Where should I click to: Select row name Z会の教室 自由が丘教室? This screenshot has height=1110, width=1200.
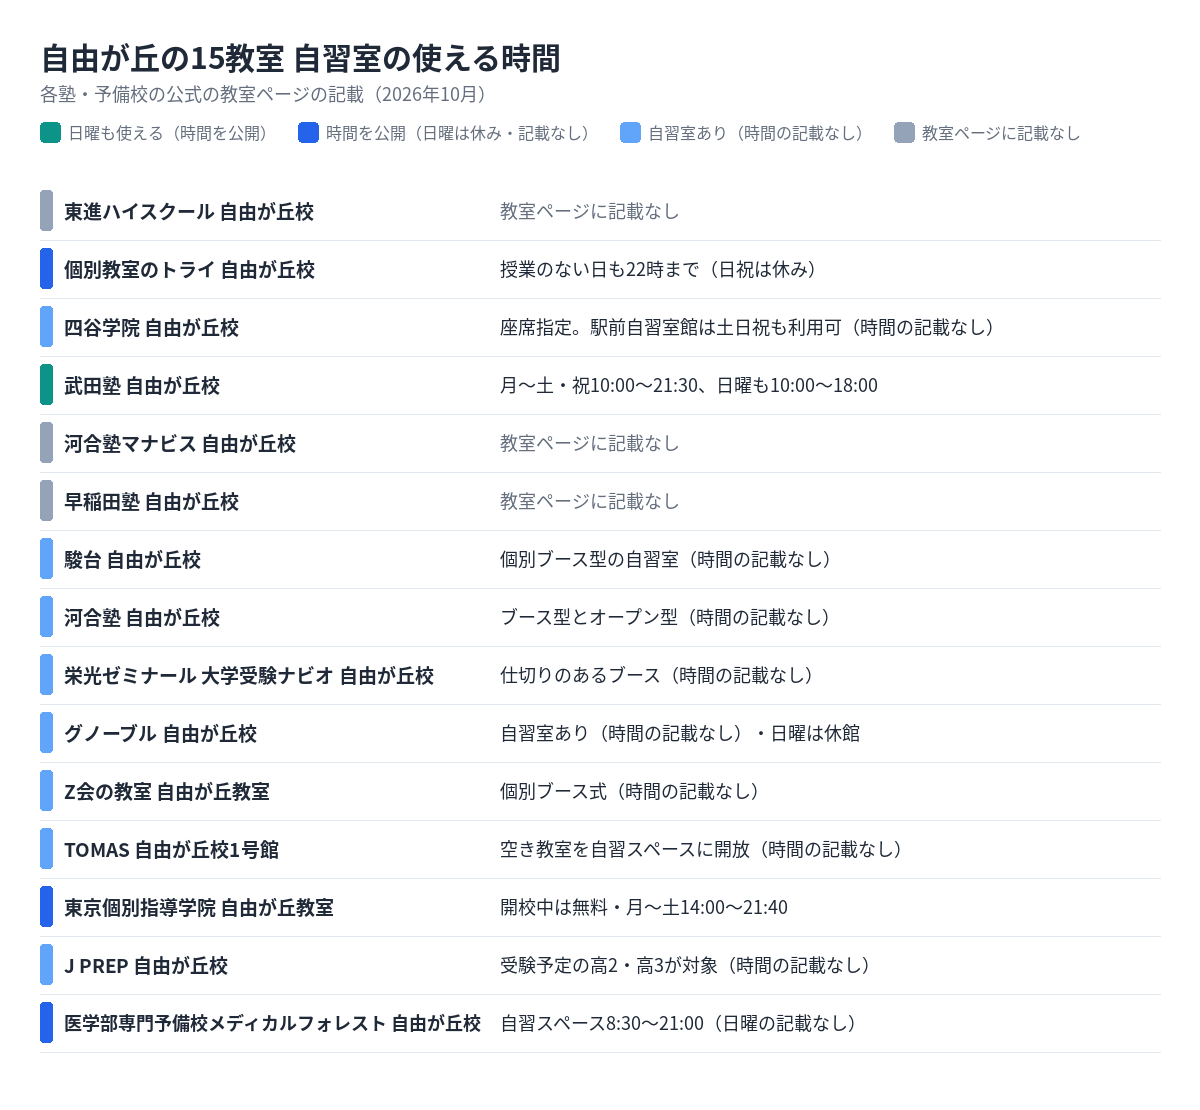(x=167, y=791)
